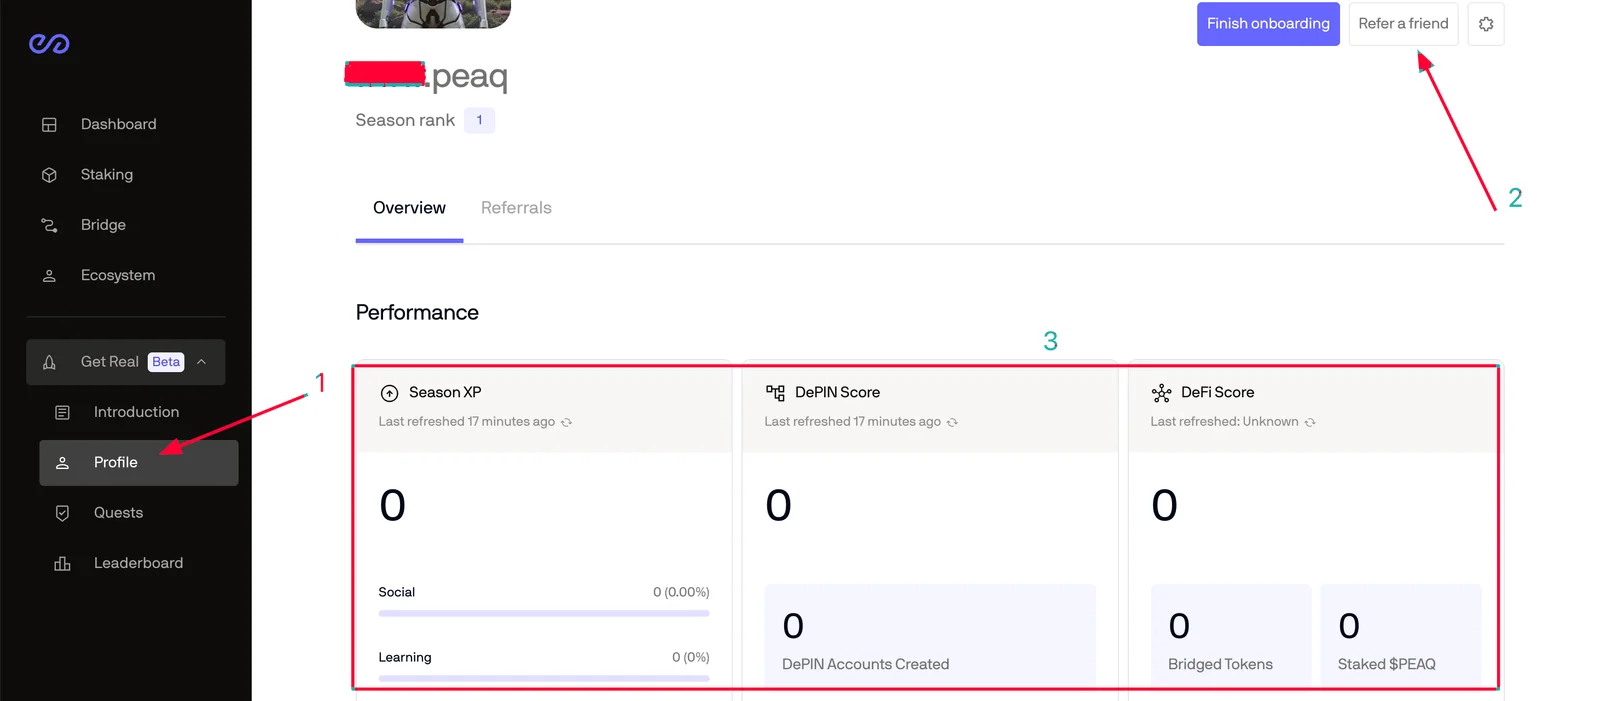This screenshot has width=1600, height=701.
Task: Click the Season XP arrow icon
Action: pos(390,393)
